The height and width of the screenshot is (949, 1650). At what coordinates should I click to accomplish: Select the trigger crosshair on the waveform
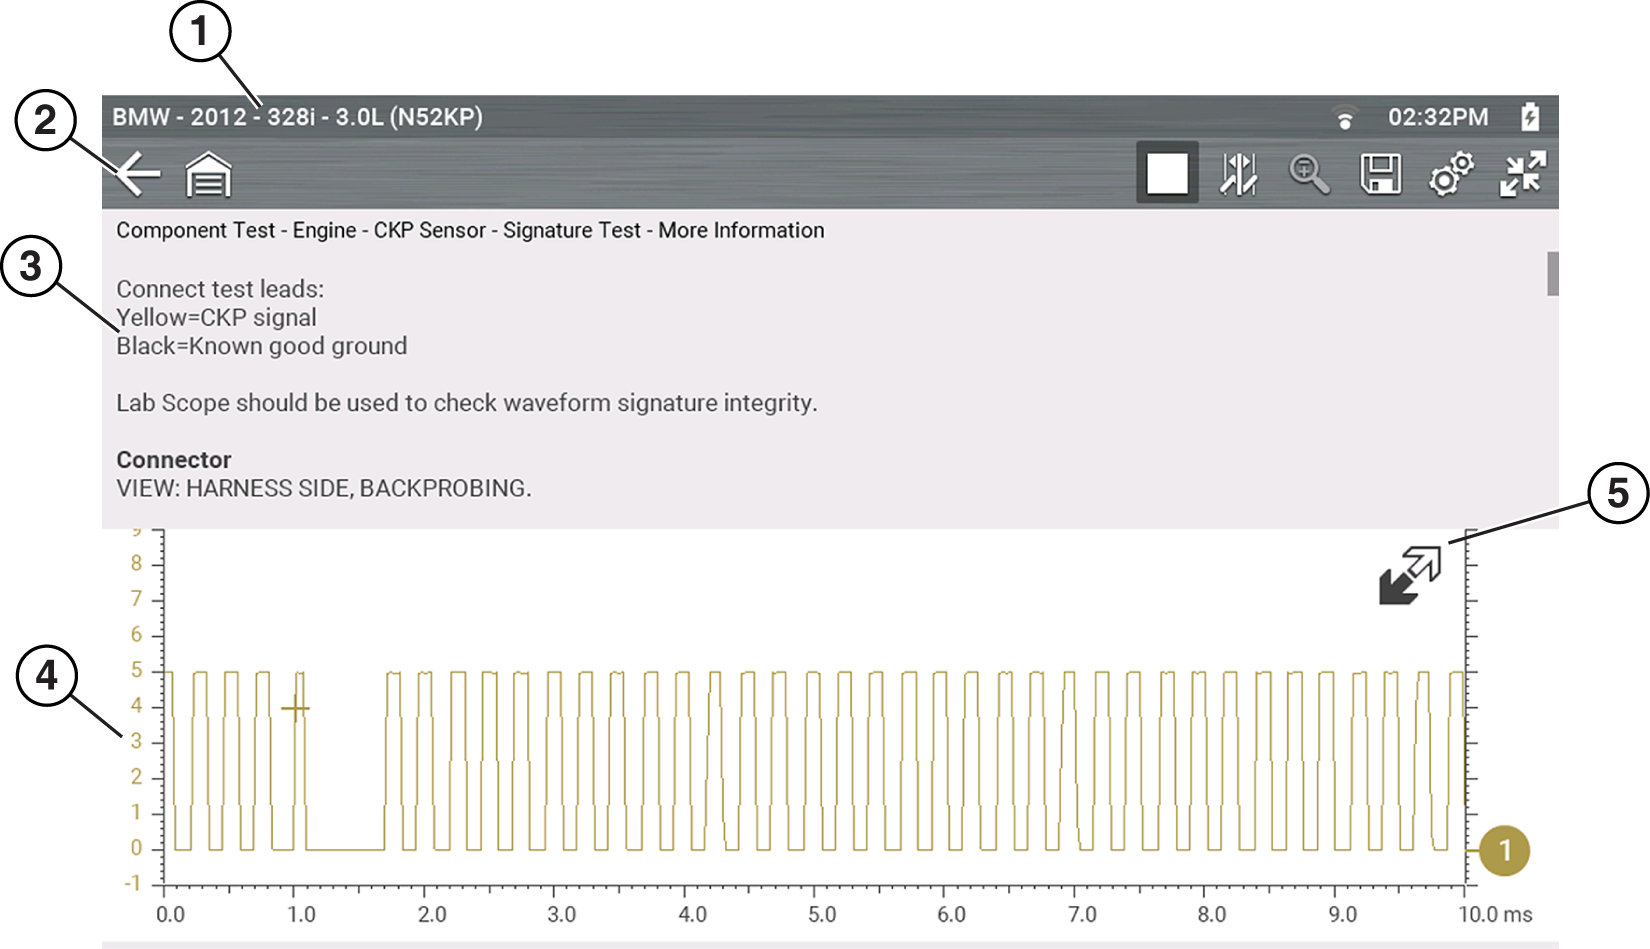(295, 709)
